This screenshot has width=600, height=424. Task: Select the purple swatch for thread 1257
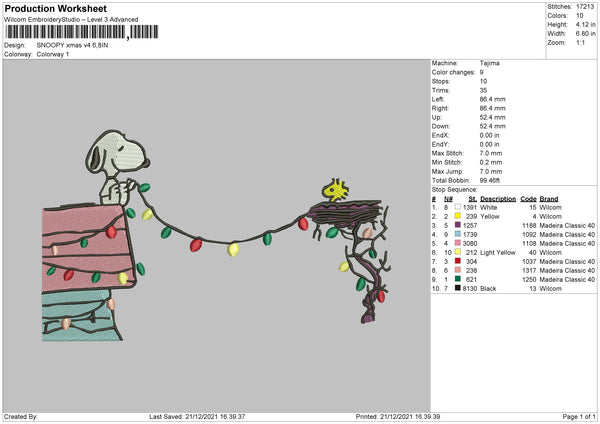(457, 225)
